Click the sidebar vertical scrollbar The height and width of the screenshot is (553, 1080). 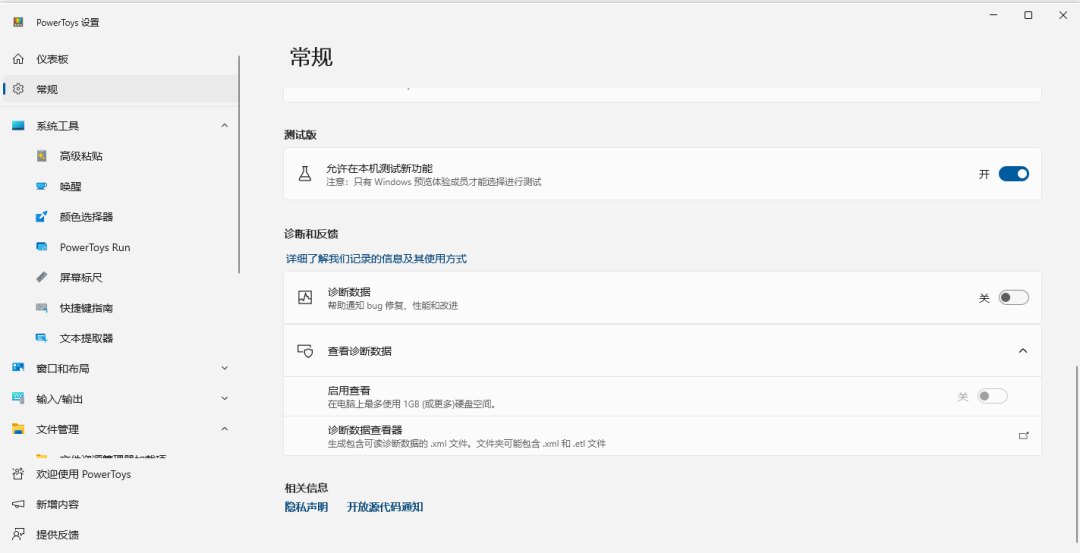pos(239,165)
